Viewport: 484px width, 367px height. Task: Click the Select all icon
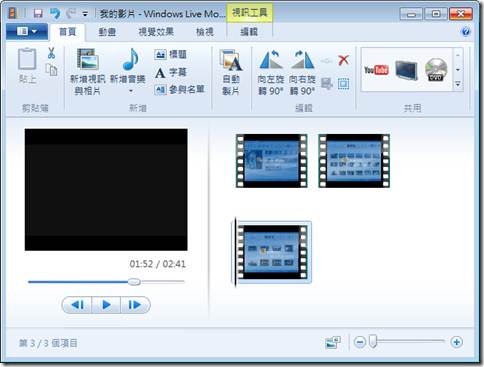coord(343,83)
